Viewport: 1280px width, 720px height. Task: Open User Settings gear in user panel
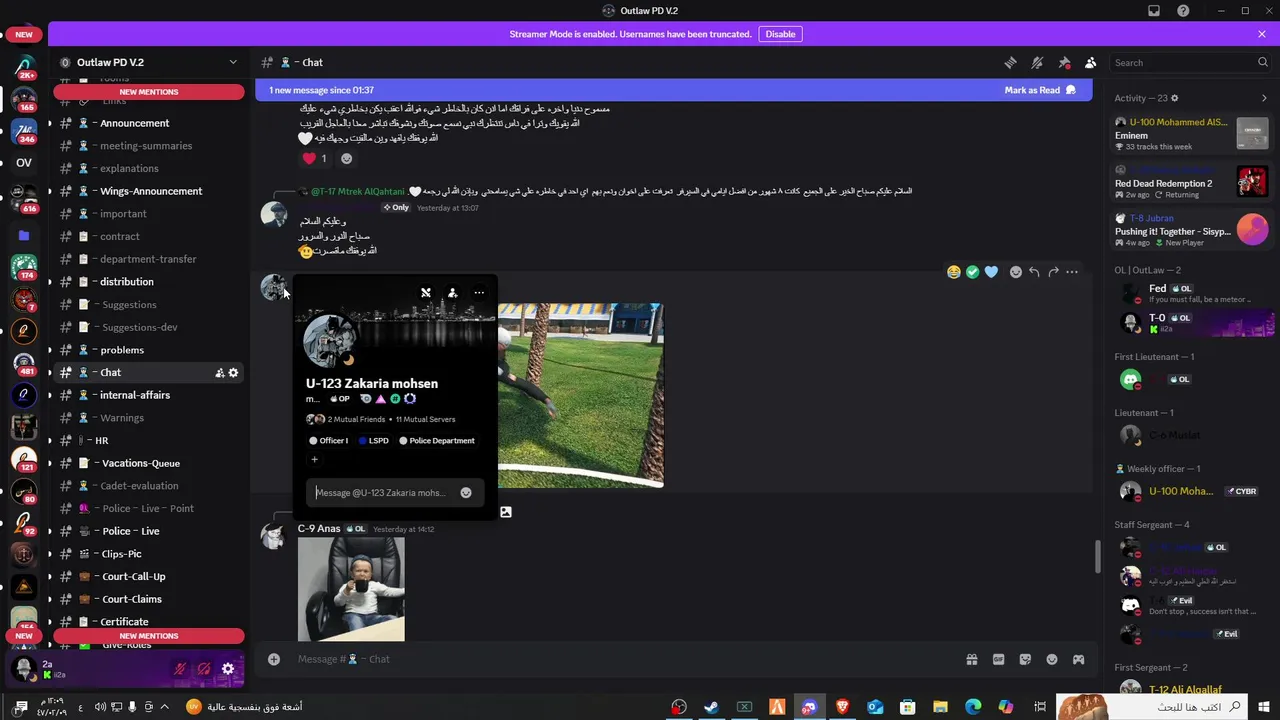click(x=228, y=669)
